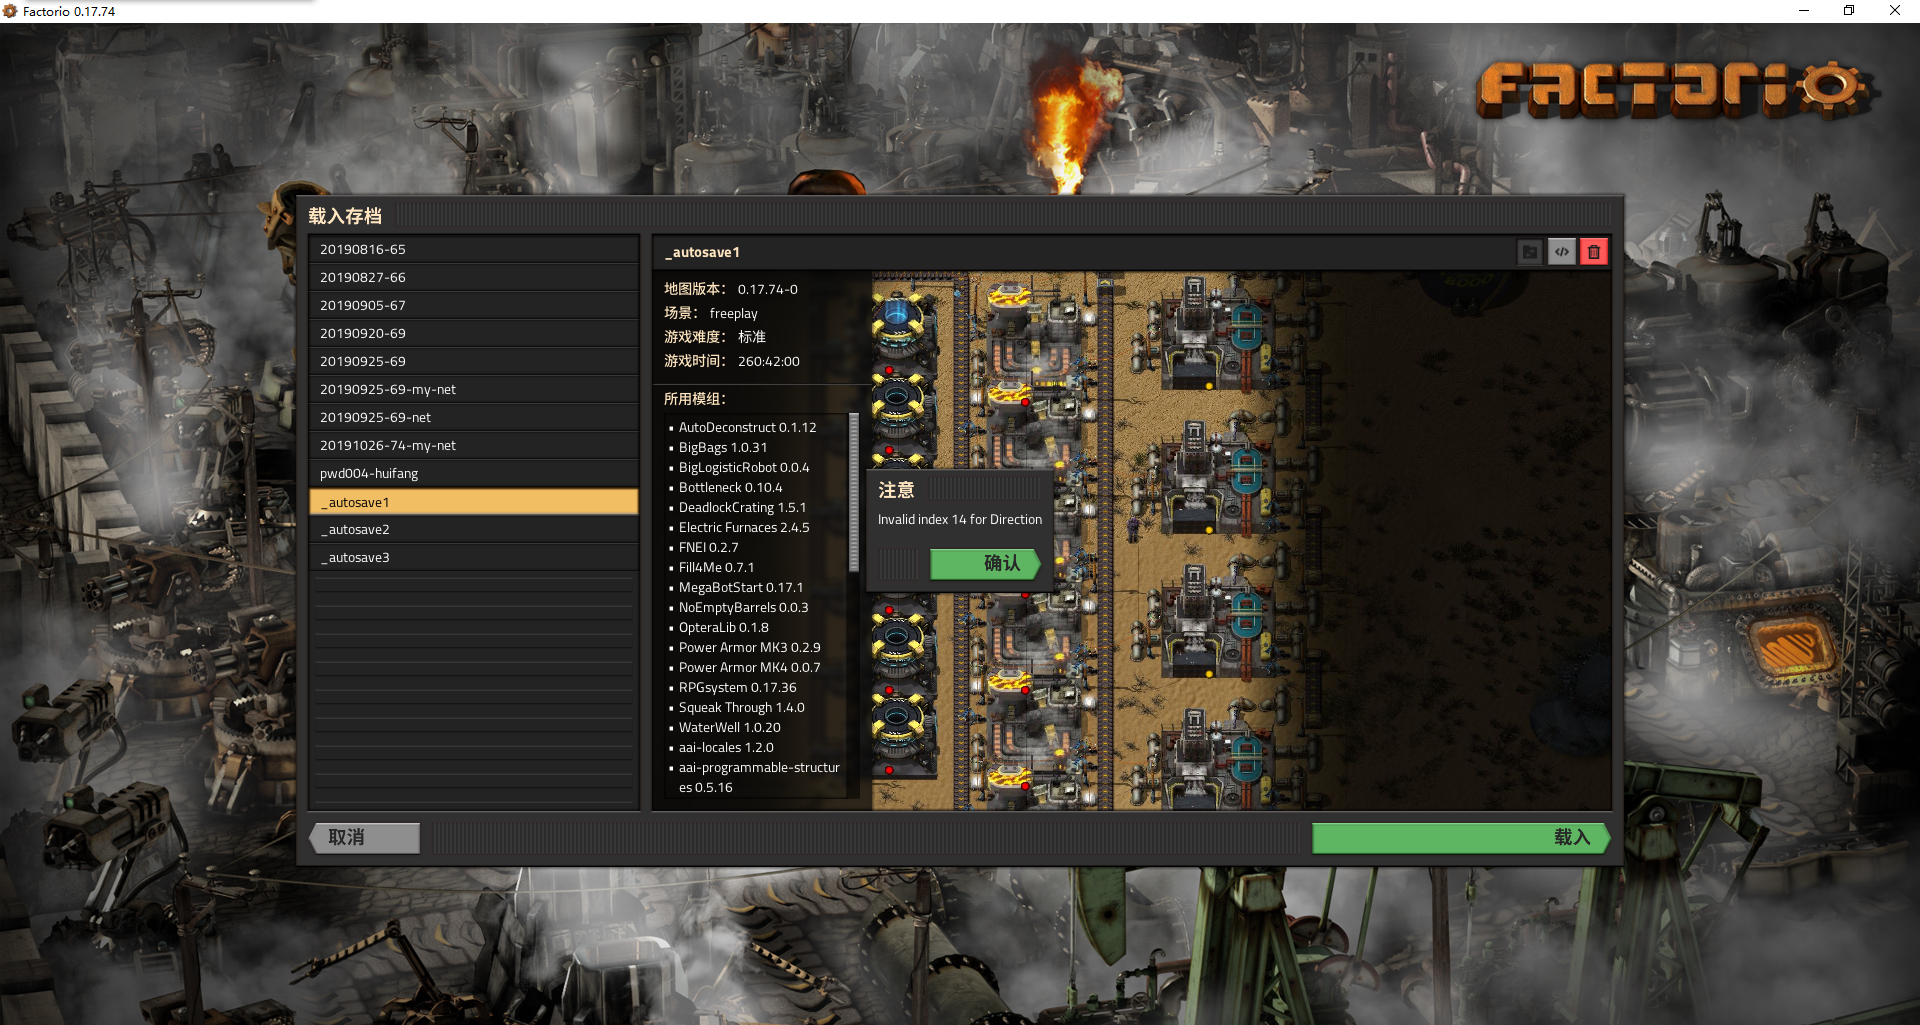Click the BigBags 1.0.31 mod entry
The width and height of the screenshot is (1920, 1025).
pos(723,447)
